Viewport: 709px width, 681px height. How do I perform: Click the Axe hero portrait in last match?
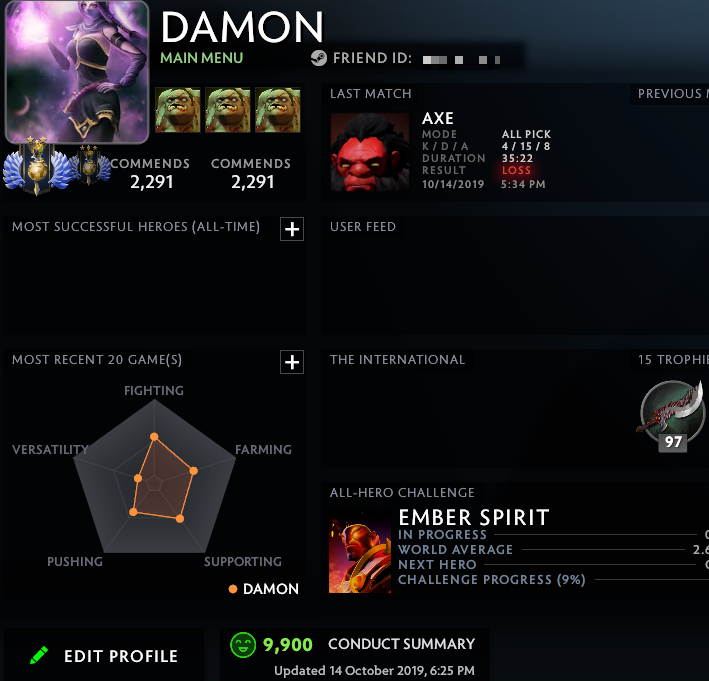(370, 152)
